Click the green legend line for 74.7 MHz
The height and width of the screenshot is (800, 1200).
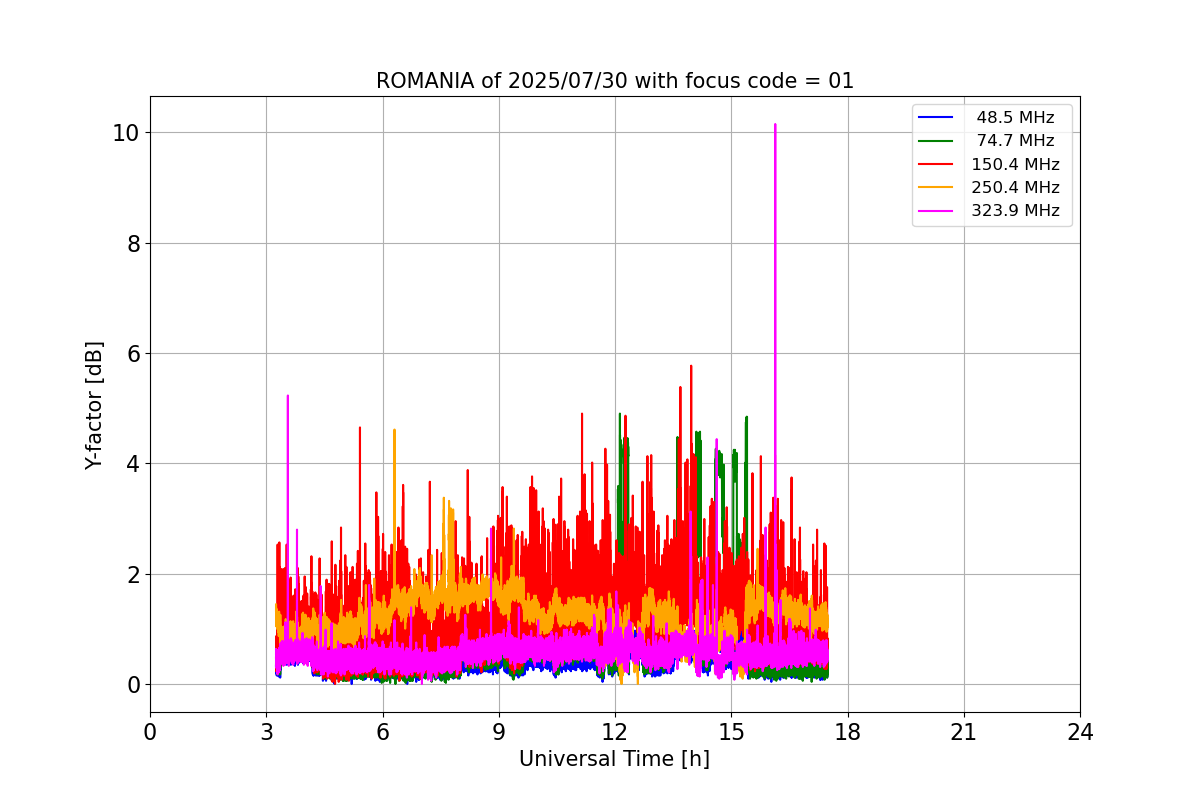click(x=936, y=141)
